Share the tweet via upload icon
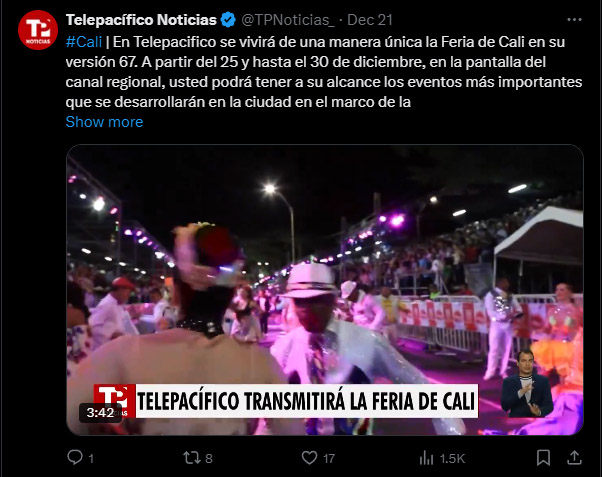 pyautogui.click(x=574, y=457)
